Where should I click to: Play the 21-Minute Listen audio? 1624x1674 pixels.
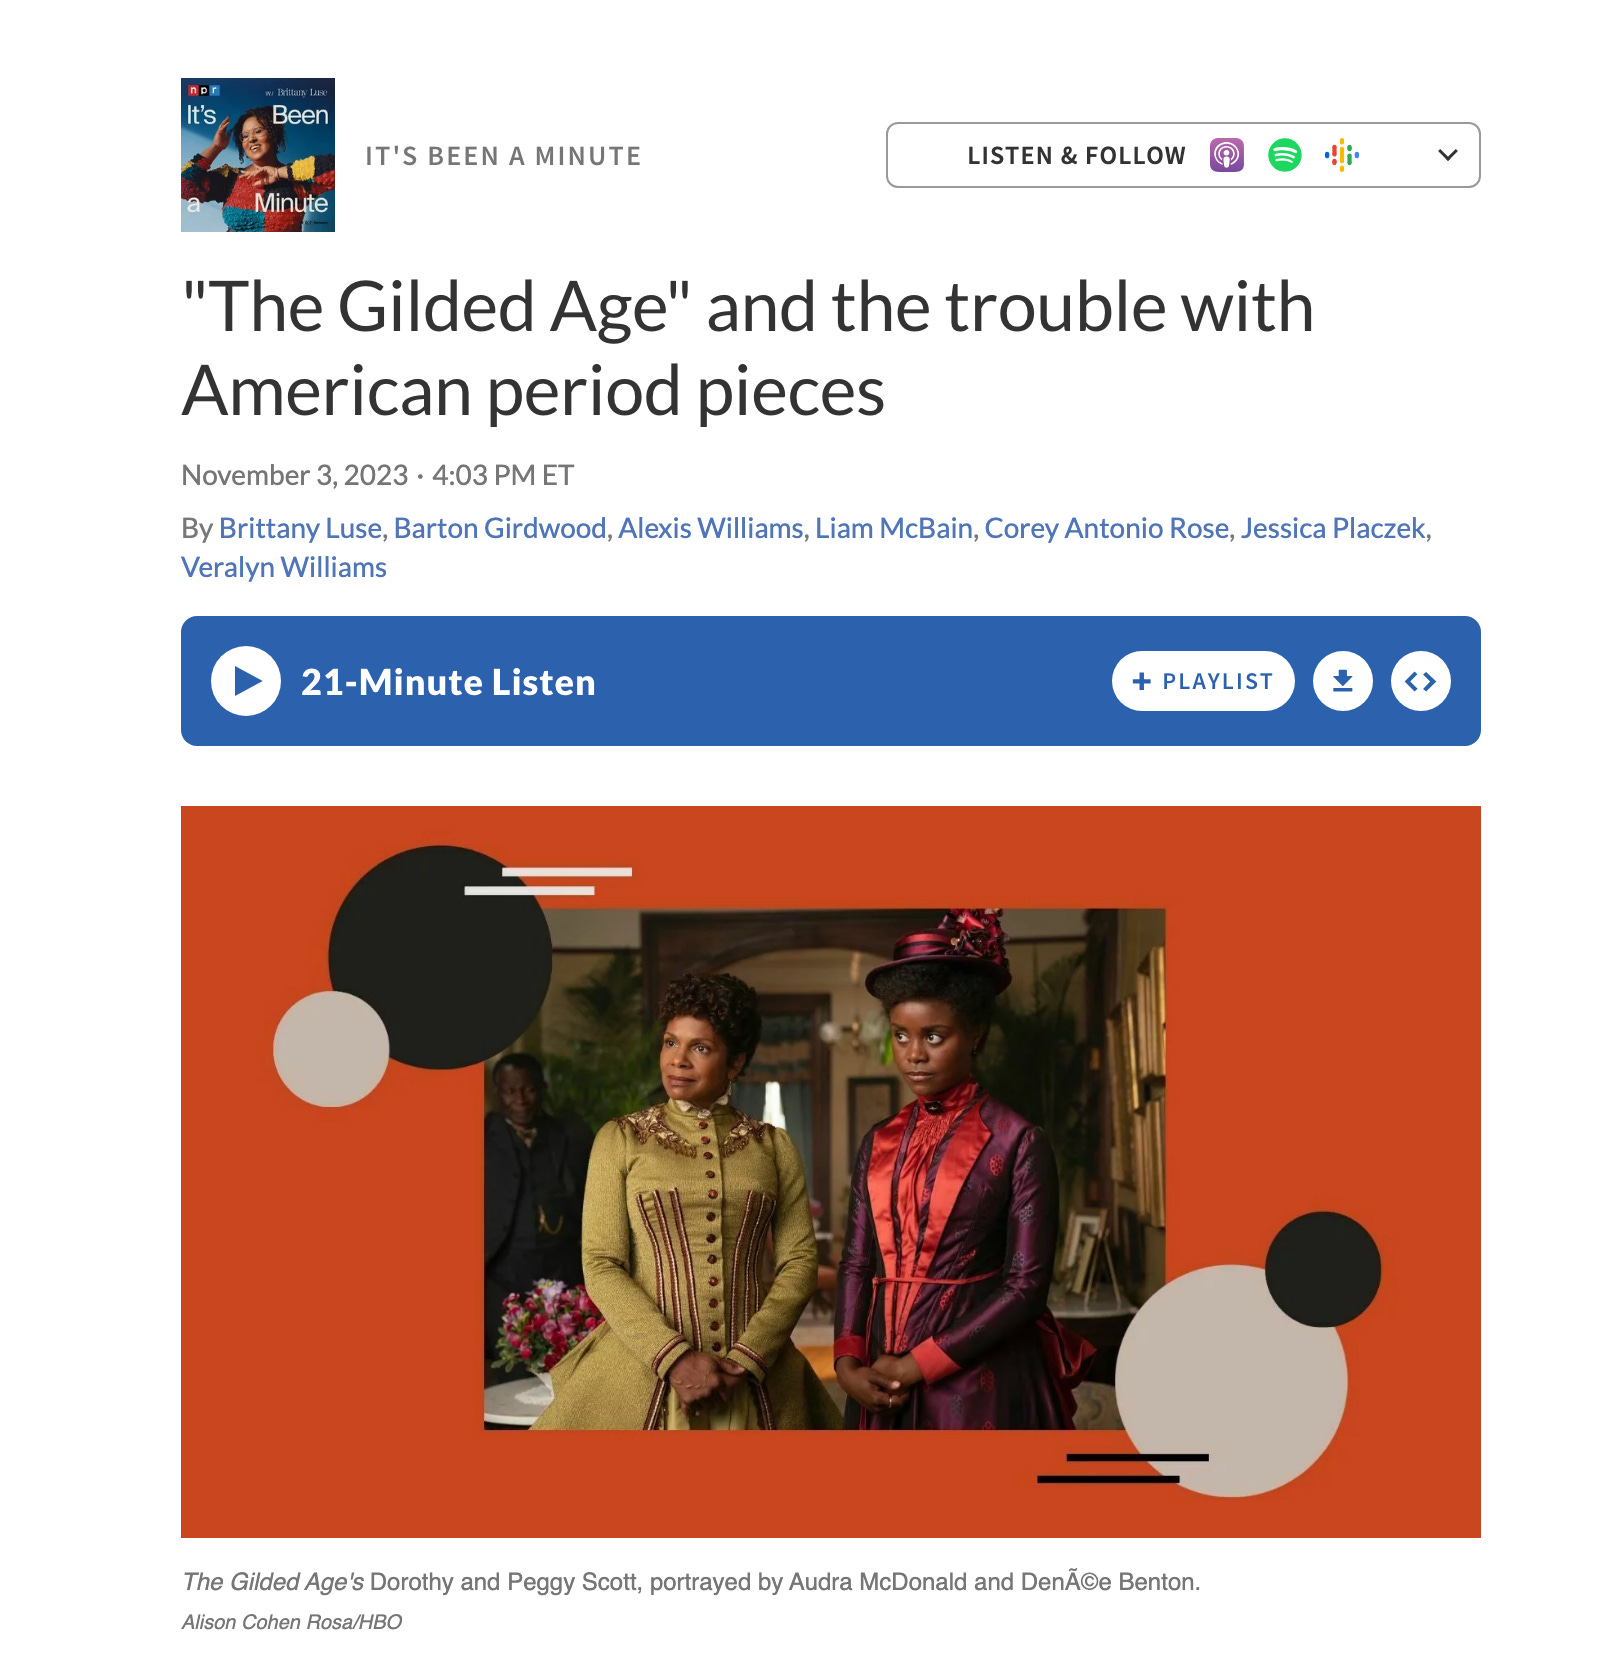coord(246,681)
